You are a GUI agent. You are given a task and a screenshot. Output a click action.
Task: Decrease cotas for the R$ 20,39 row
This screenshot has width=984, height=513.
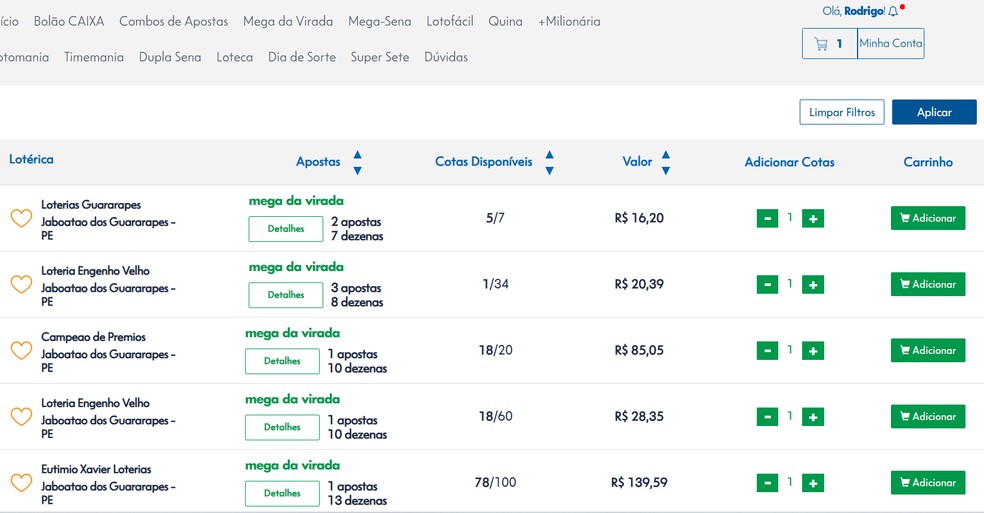click(767, 284)
